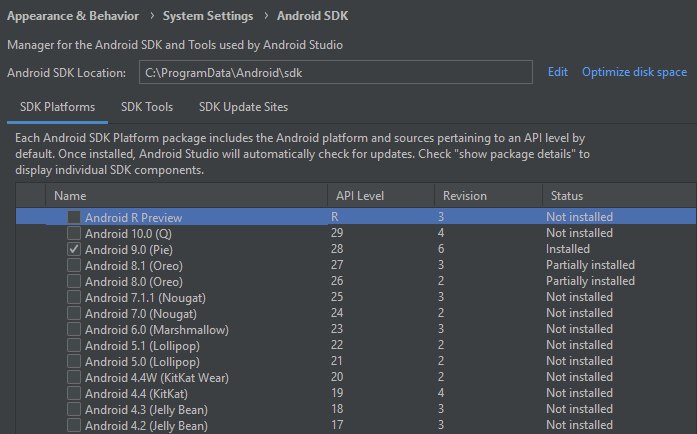Enable the Android 5.0 (Lollipop) checkbox
The width and height of the screenshot is (697, 434).
coord(74,362)
